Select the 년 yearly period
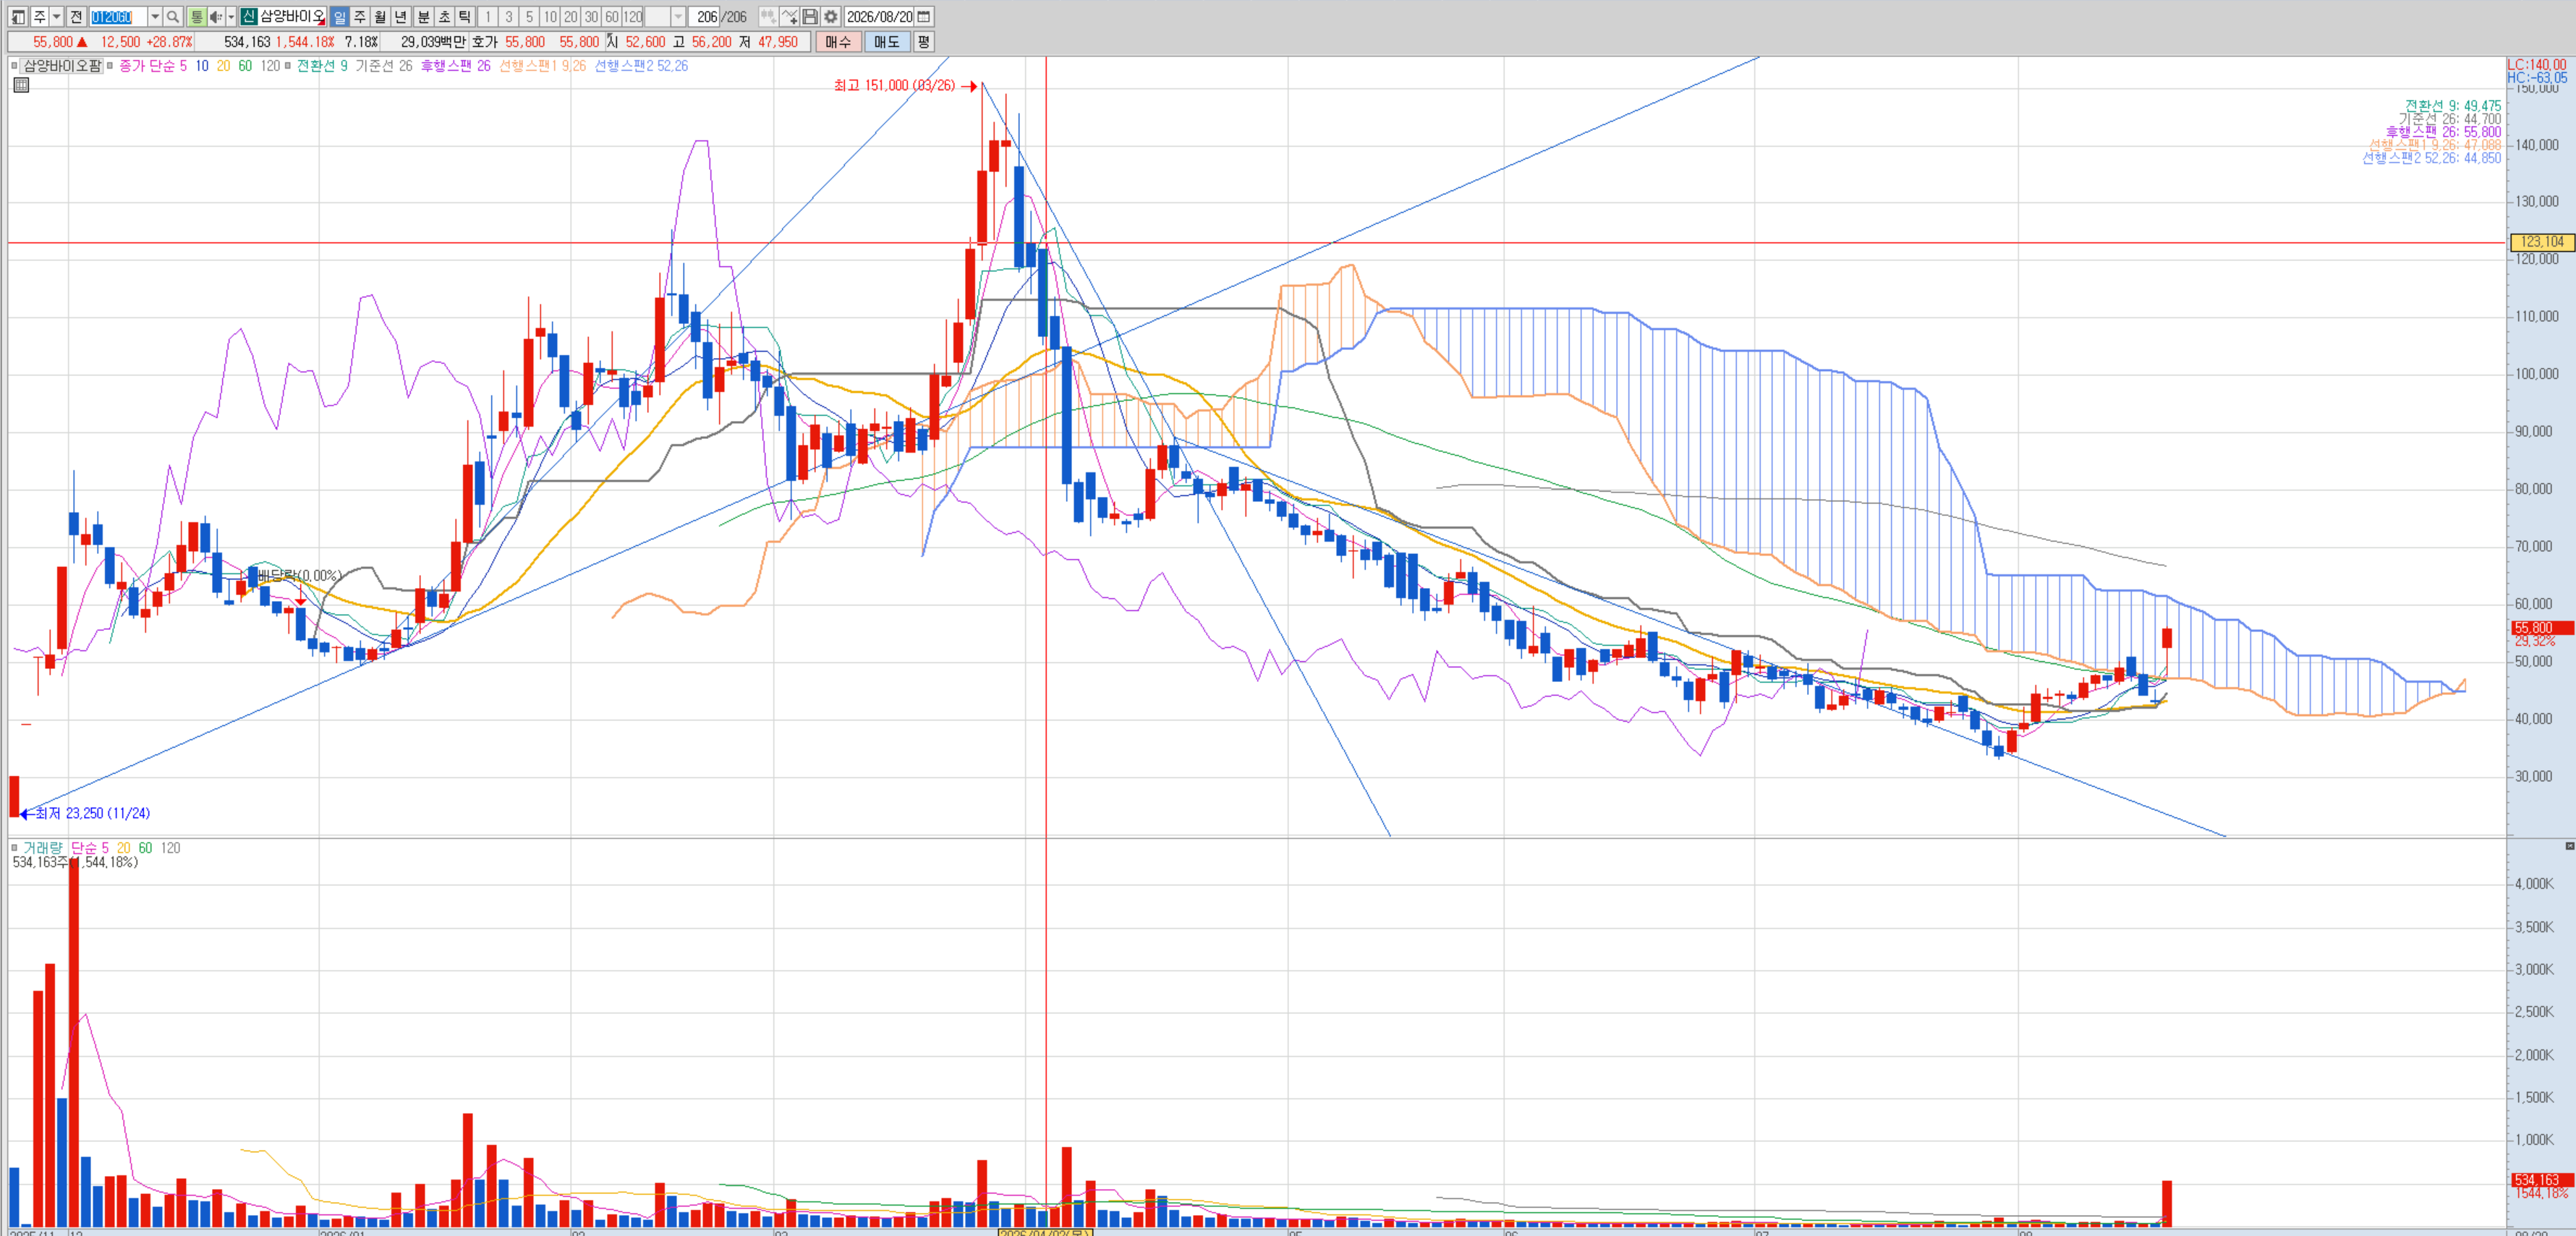This screenshot has width=2576, height=1236. [401, 17]
